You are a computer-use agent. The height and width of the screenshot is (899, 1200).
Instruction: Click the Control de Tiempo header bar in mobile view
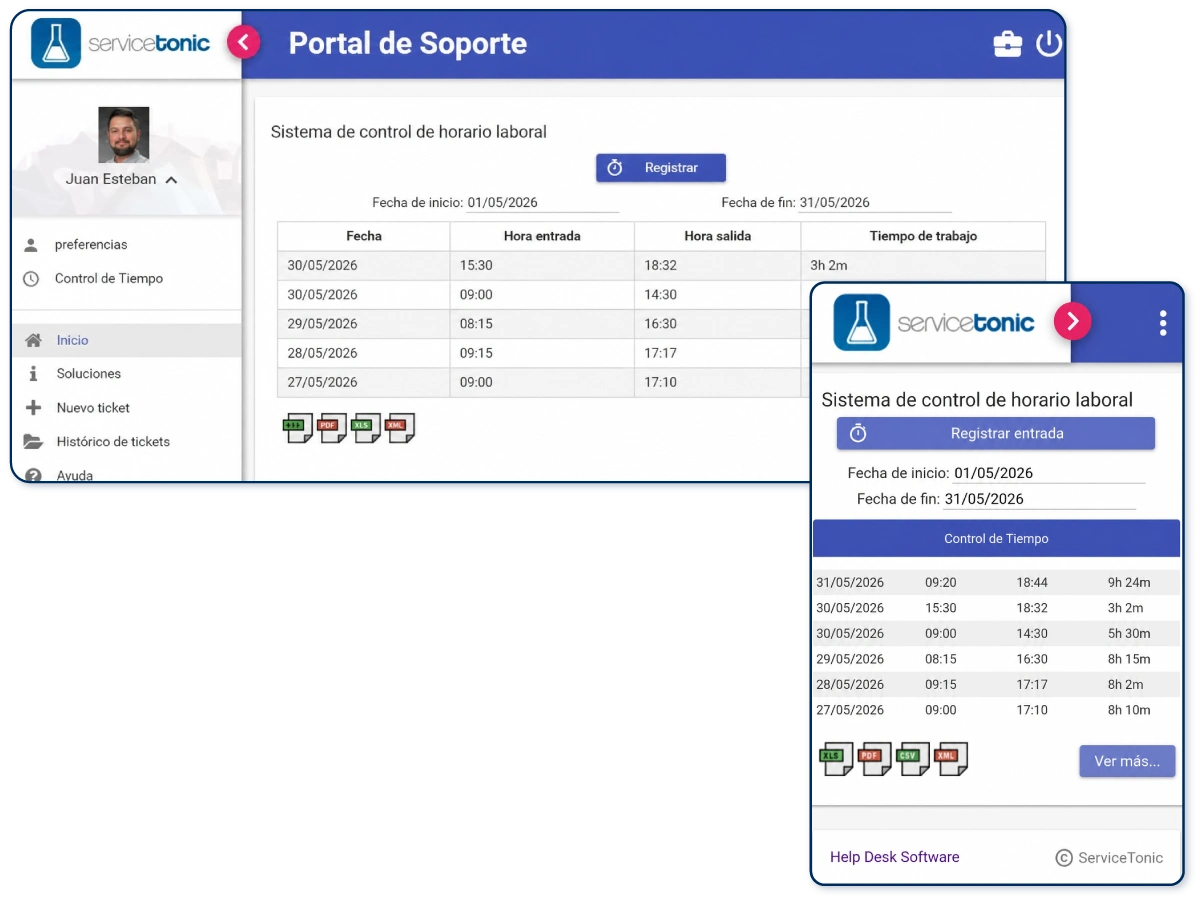pyautogui.click(x=996, y=539)
